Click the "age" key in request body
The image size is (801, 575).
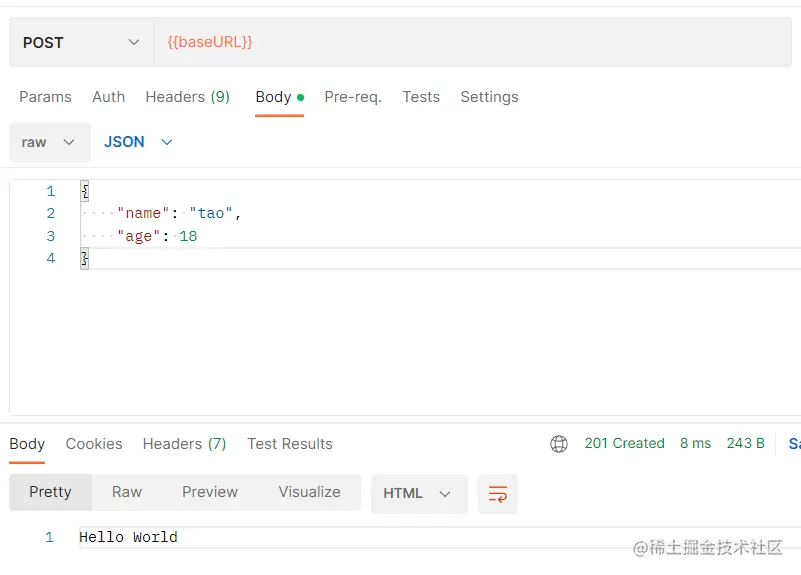tap(138, 236)
